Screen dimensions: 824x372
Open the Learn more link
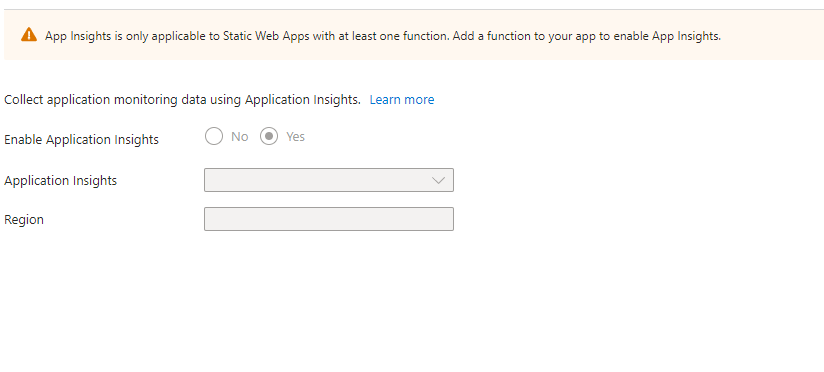point(402,100)
